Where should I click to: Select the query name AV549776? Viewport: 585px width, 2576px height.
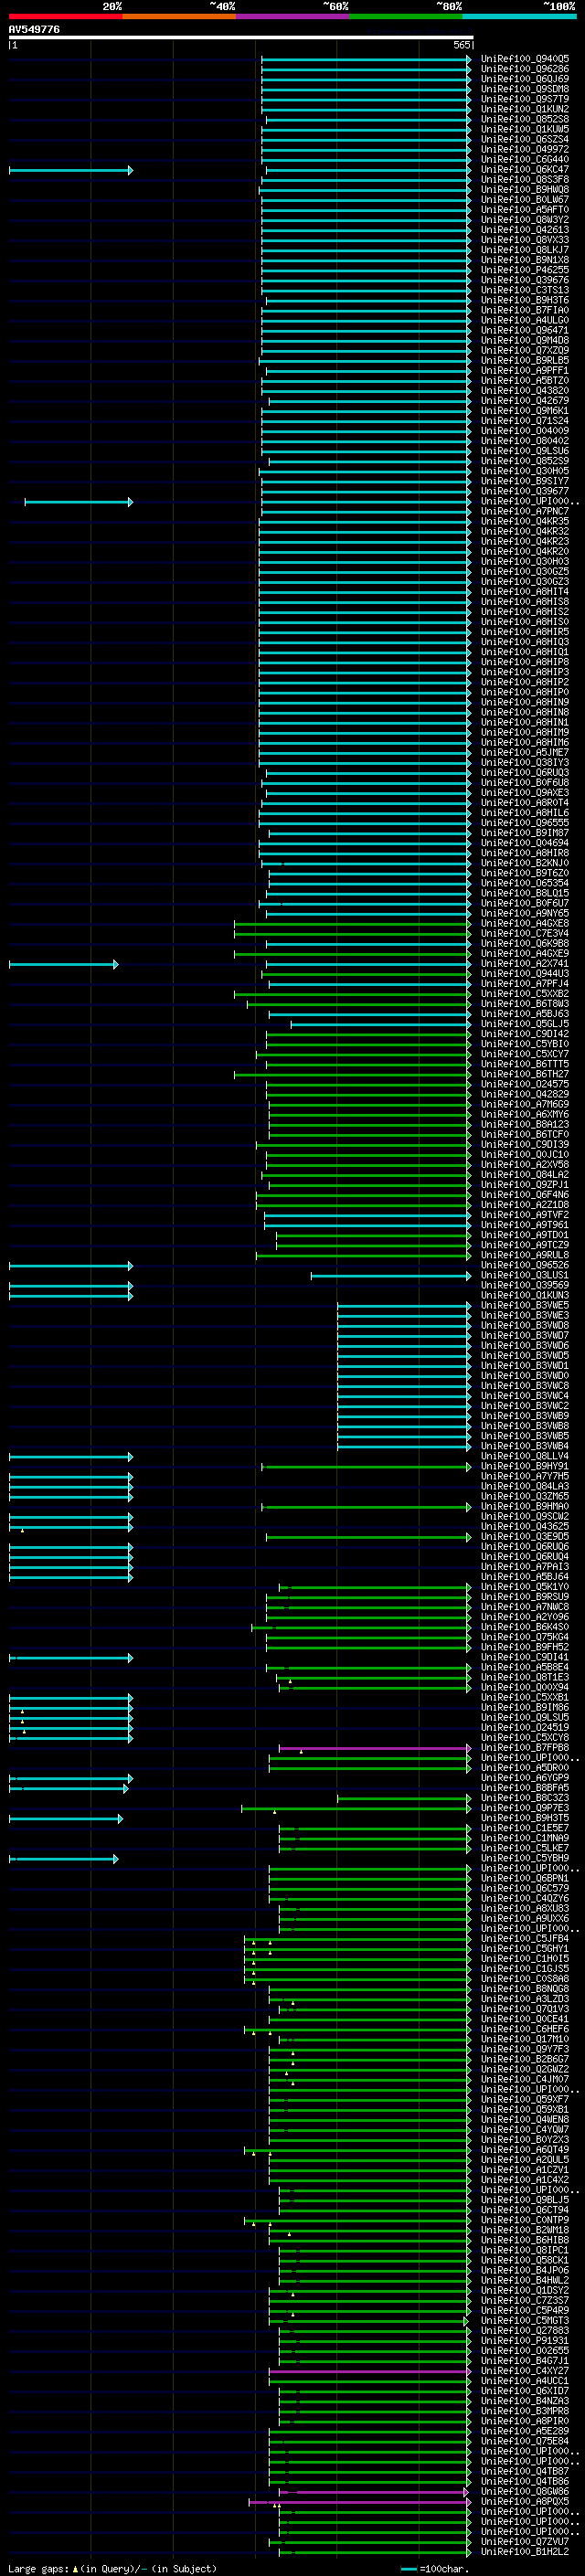click(34, 29)
